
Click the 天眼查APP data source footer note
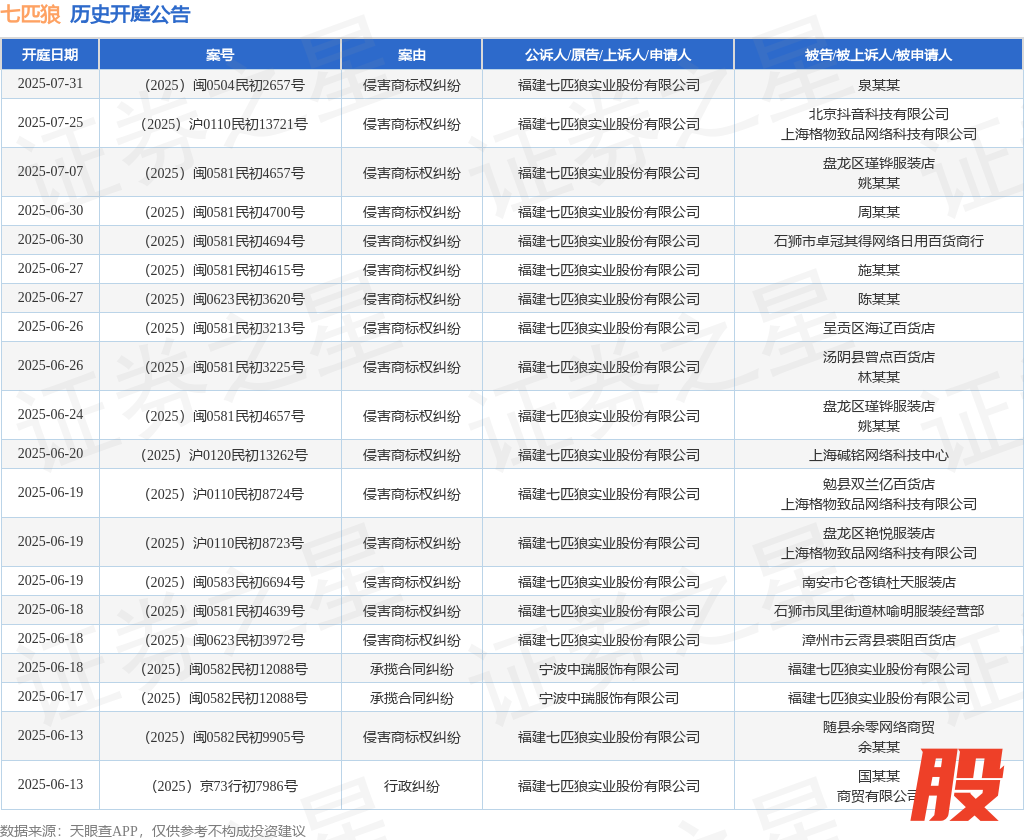click(152, 830)
